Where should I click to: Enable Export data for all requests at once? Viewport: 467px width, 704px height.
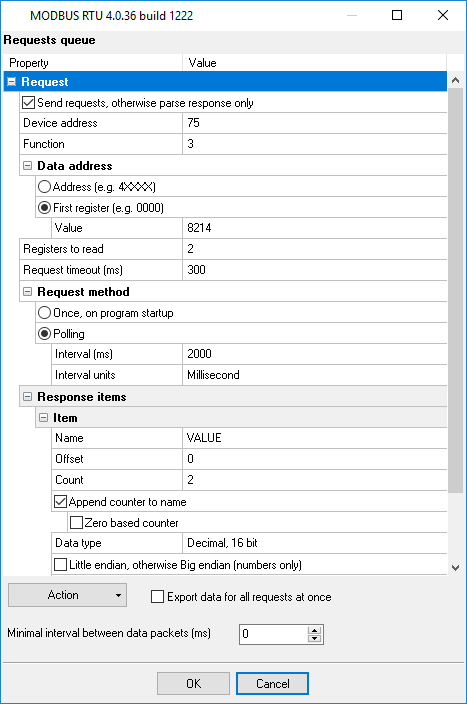click(x=157, y=597)
